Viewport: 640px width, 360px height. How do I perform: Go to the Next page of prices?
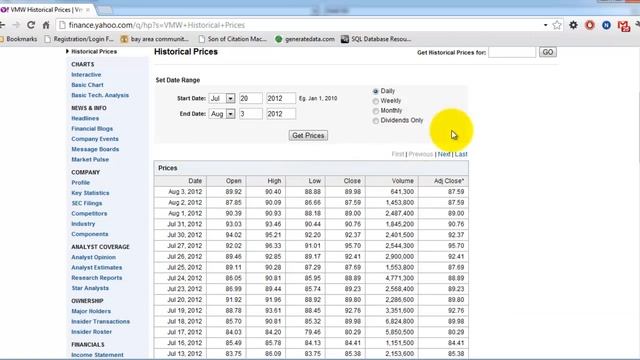[x=444, y=154]
